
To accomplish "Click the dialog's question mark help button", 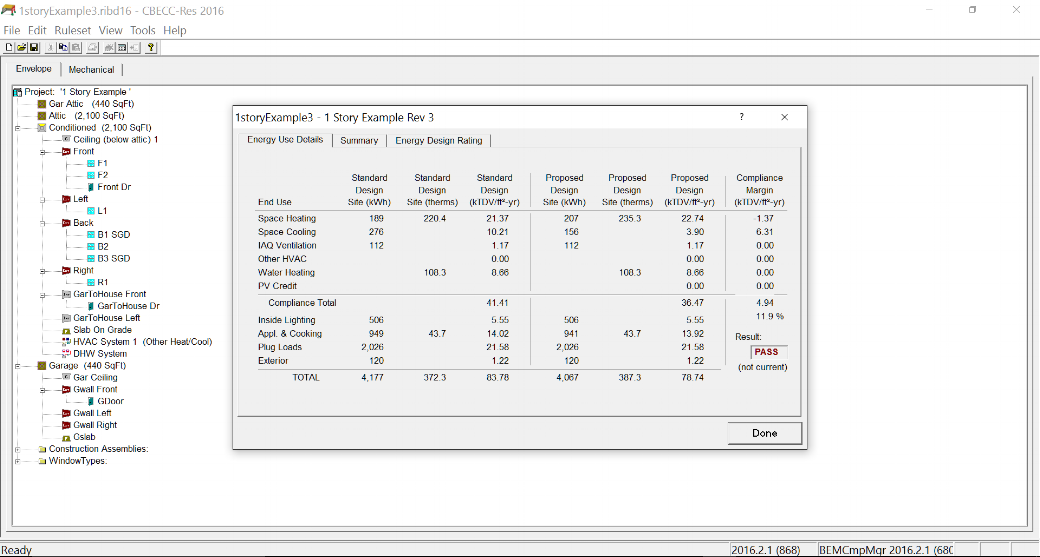I will click(x=742, y=117).
